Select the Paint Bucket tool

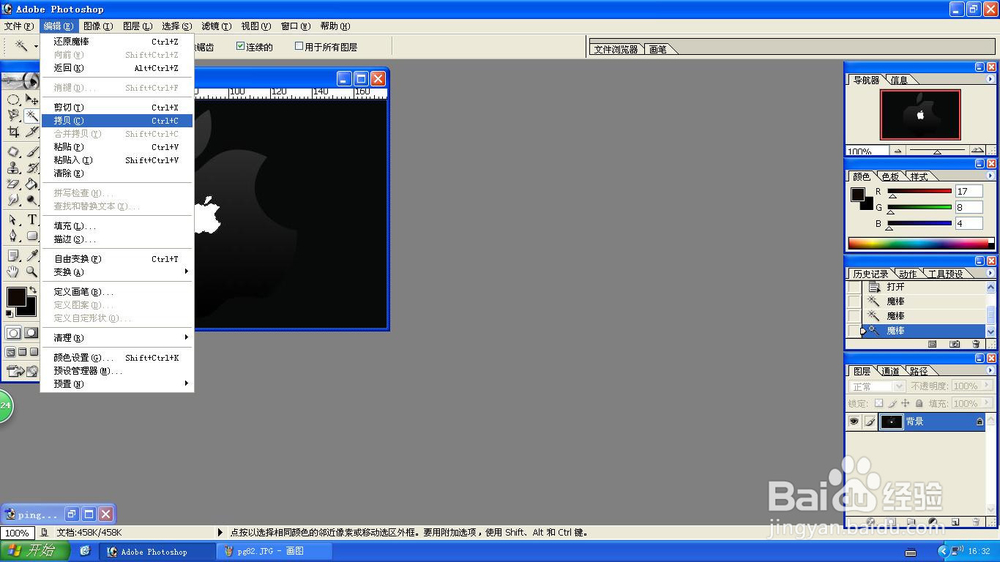tap(31, 184)
